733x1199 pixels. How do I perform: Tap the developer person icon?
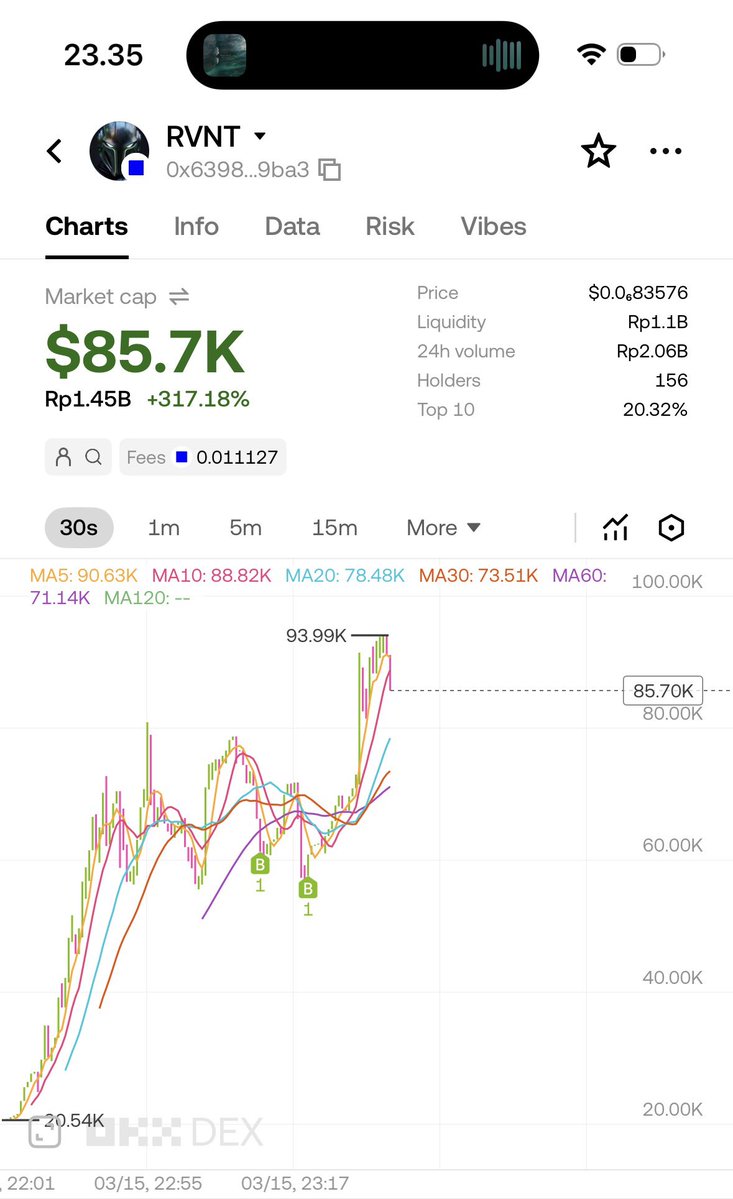(63, 457)
